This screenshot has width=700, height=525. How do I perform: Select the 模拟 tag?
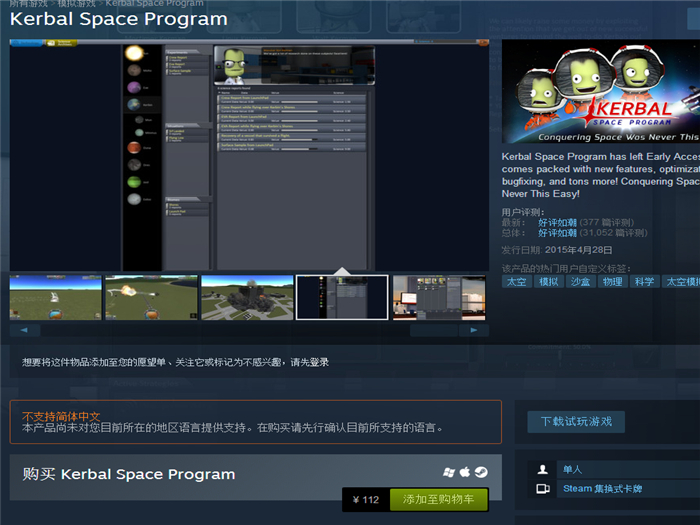(549, 282)
